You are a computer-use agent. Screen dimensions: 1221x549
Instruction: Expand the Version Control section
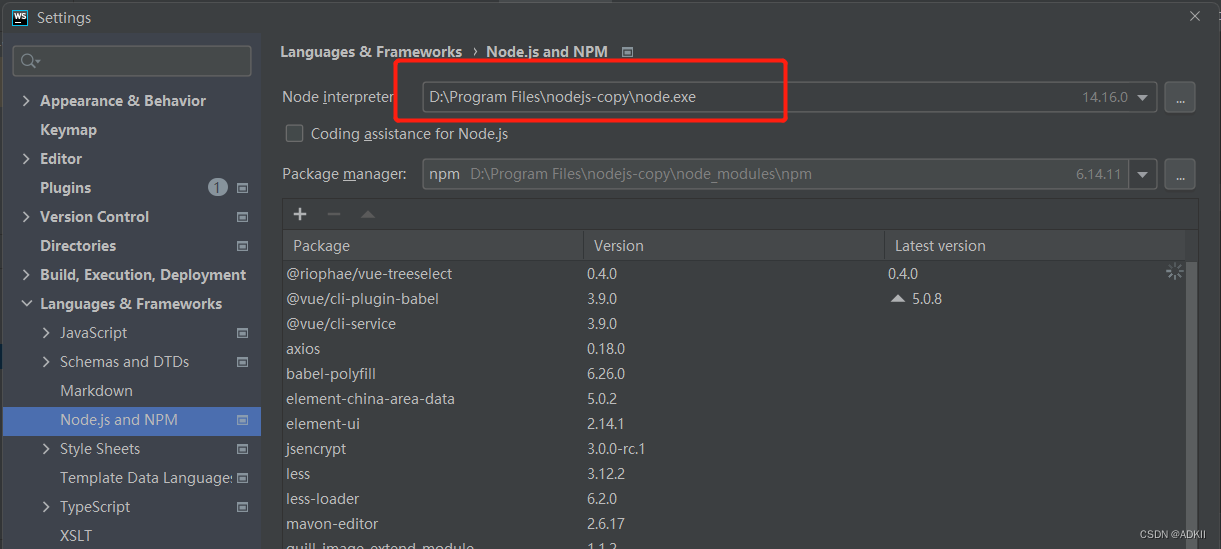tap(26, 217)
